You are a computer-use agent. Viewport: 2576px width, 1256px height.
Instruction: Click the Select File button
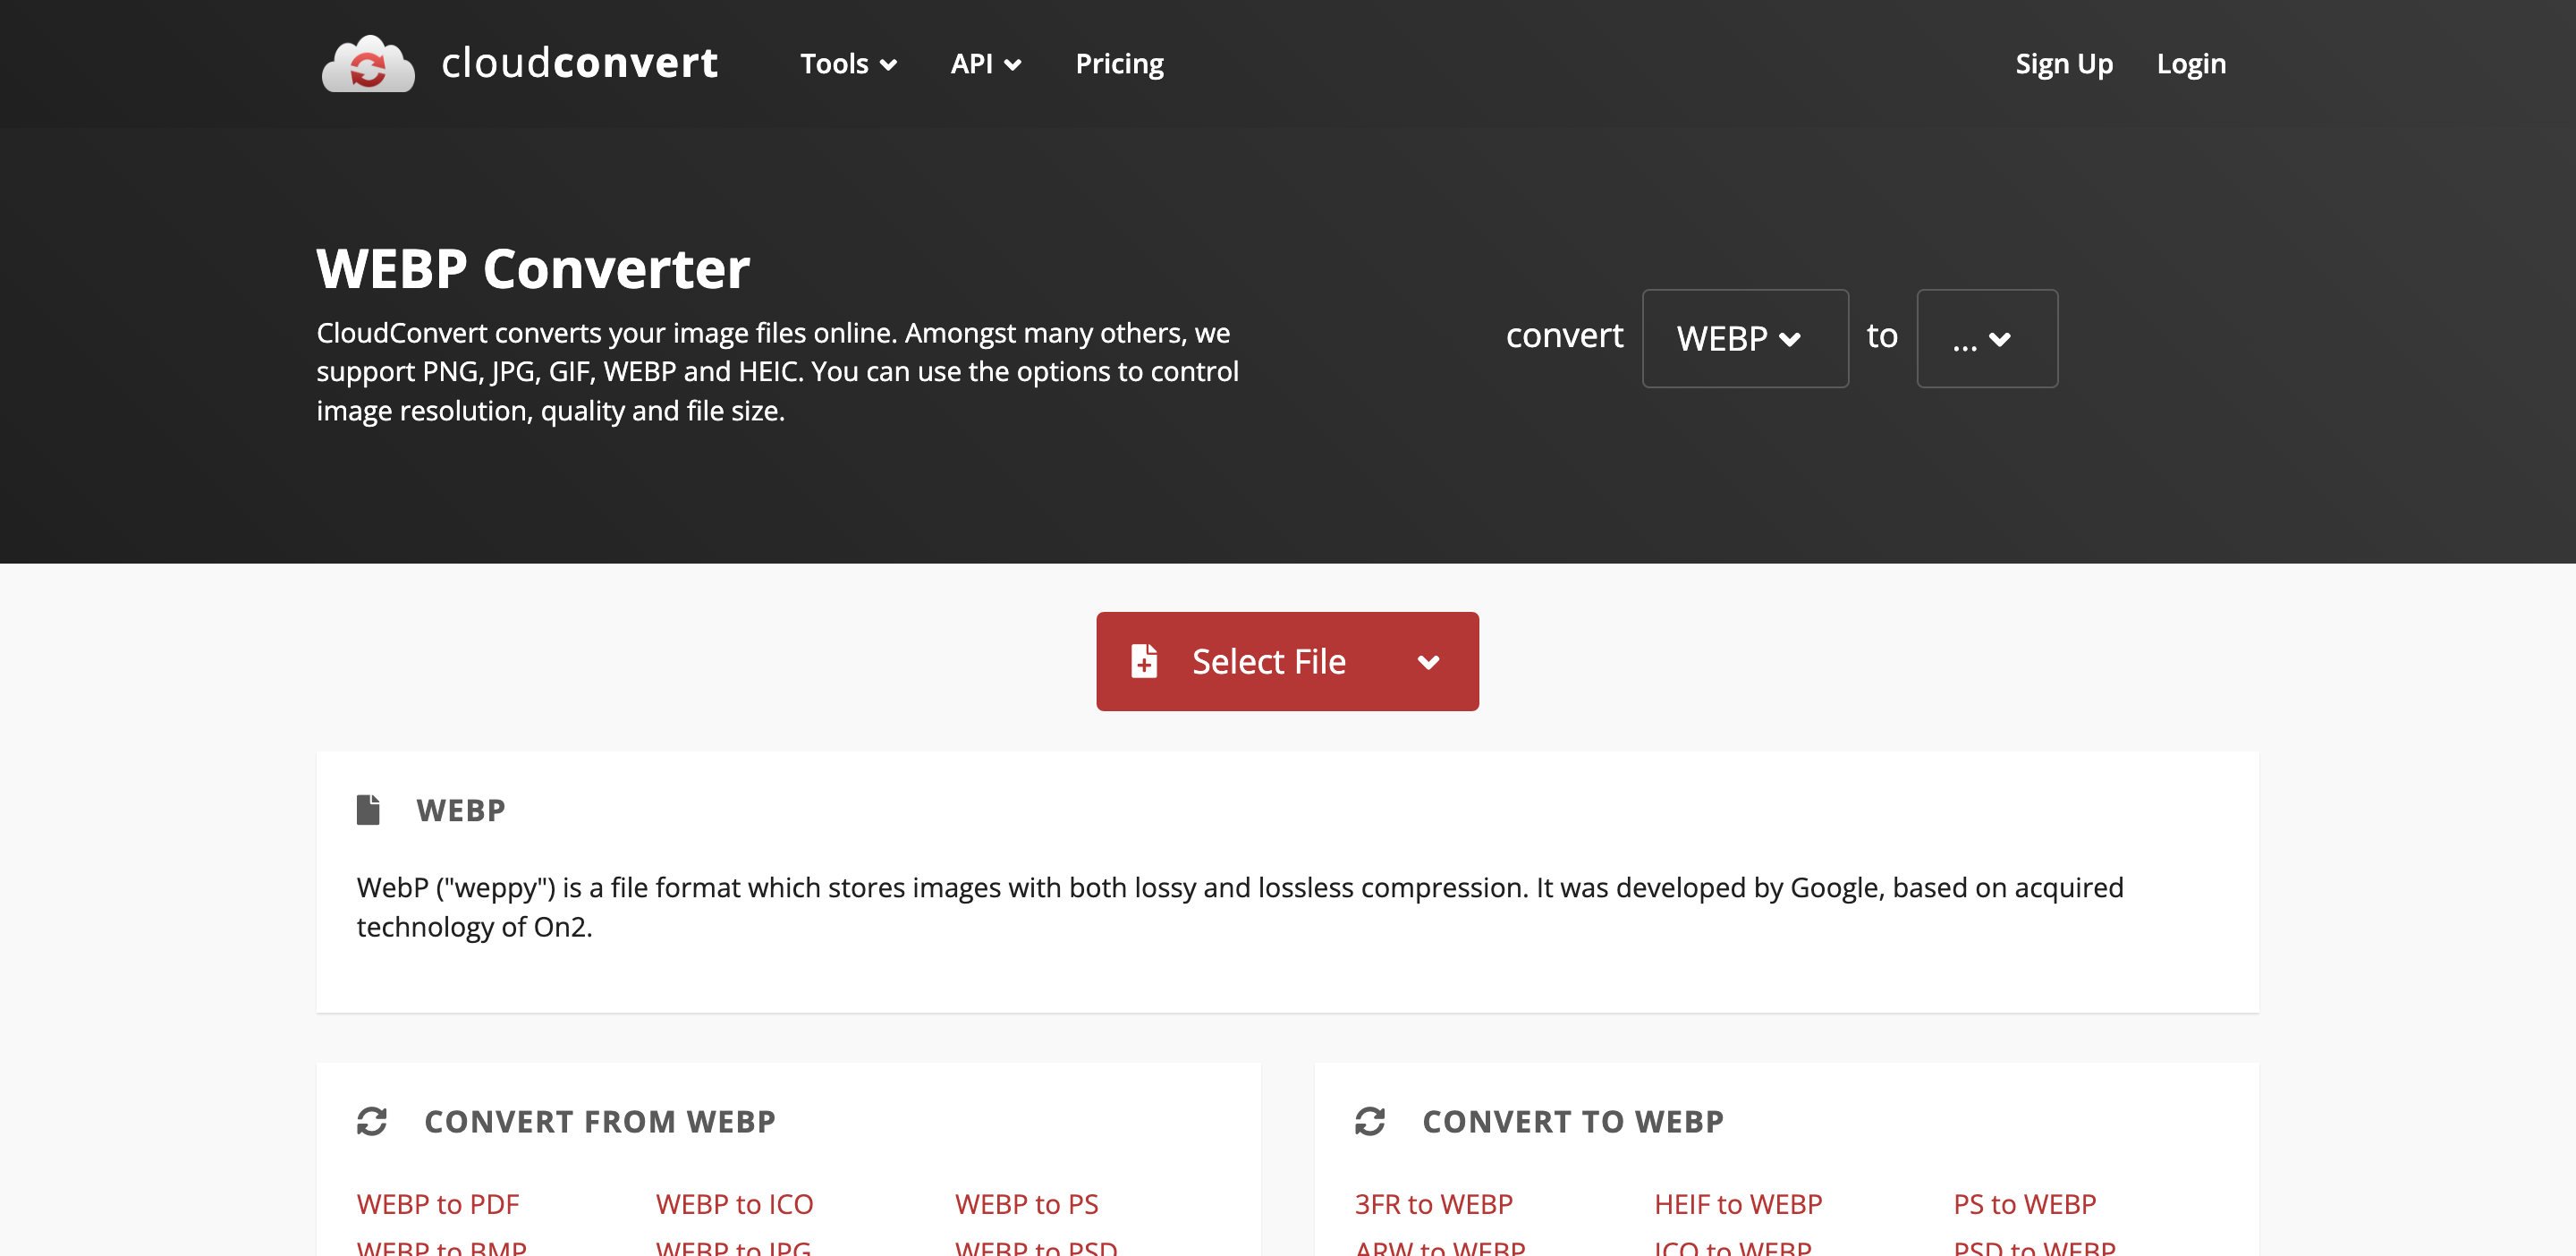pyautogui.click(x=1287, y=661)
